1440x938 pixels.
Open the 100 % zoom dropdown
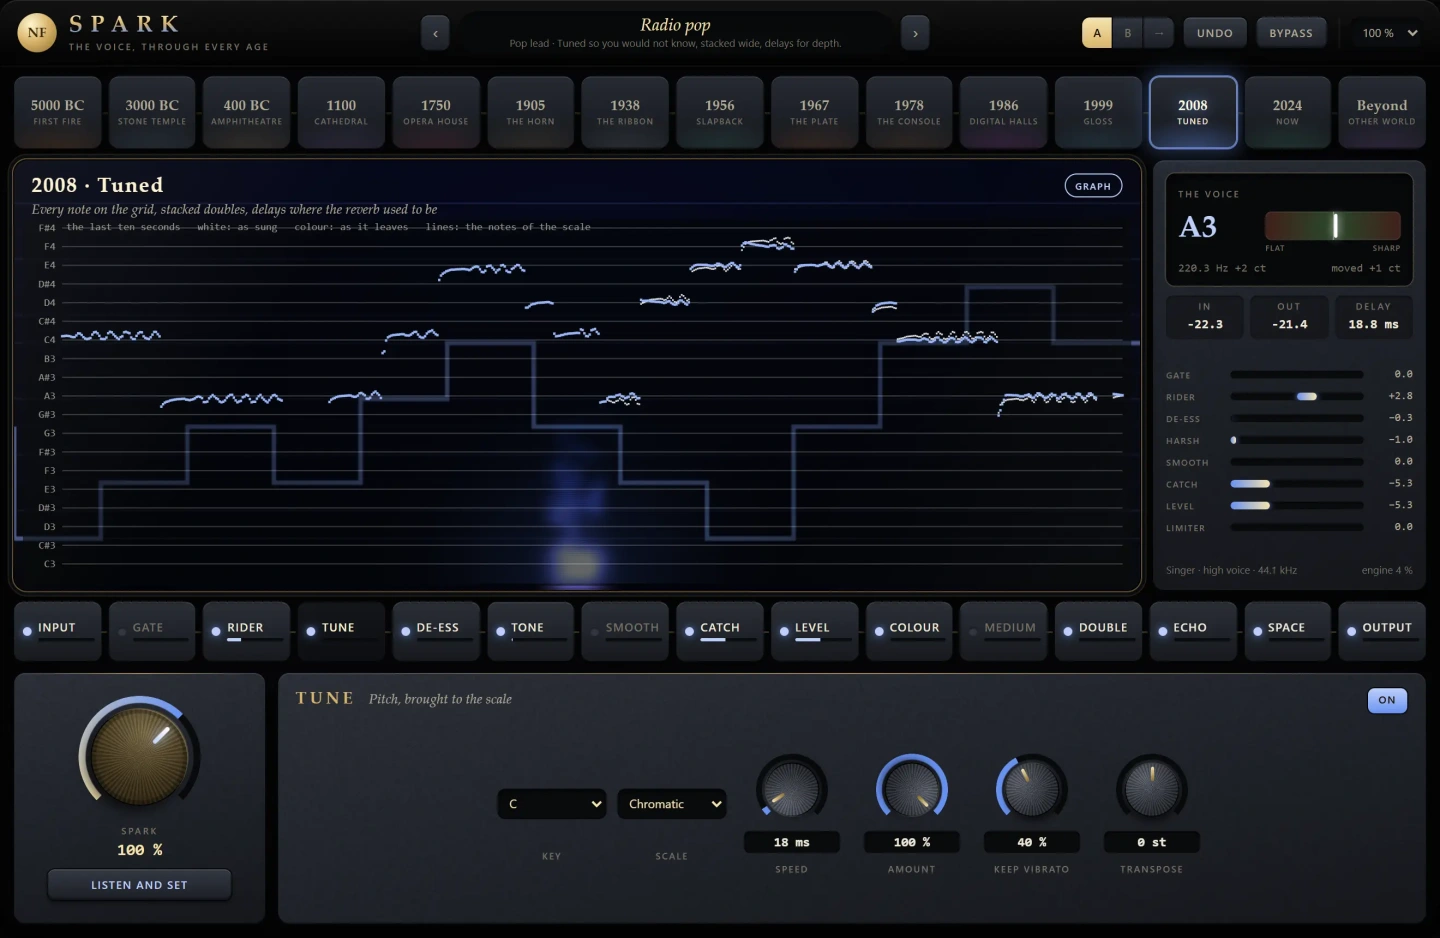click(x=1389, y=33)
